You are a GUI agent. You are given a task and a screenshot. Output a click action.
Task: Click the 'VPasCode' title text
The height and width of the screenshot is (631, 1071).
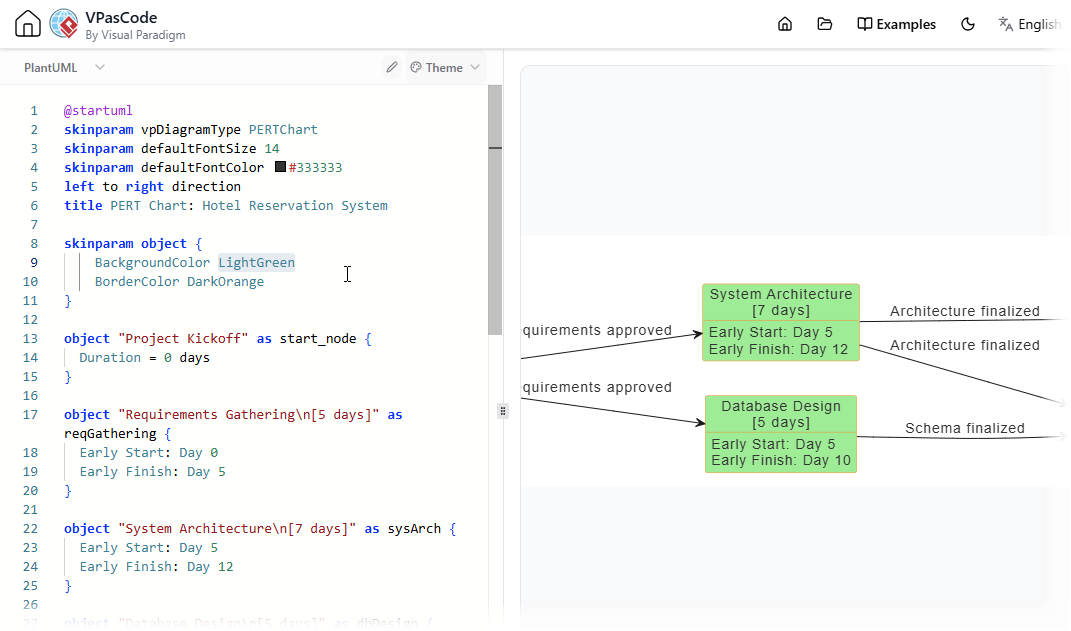[x=121, y=18]
